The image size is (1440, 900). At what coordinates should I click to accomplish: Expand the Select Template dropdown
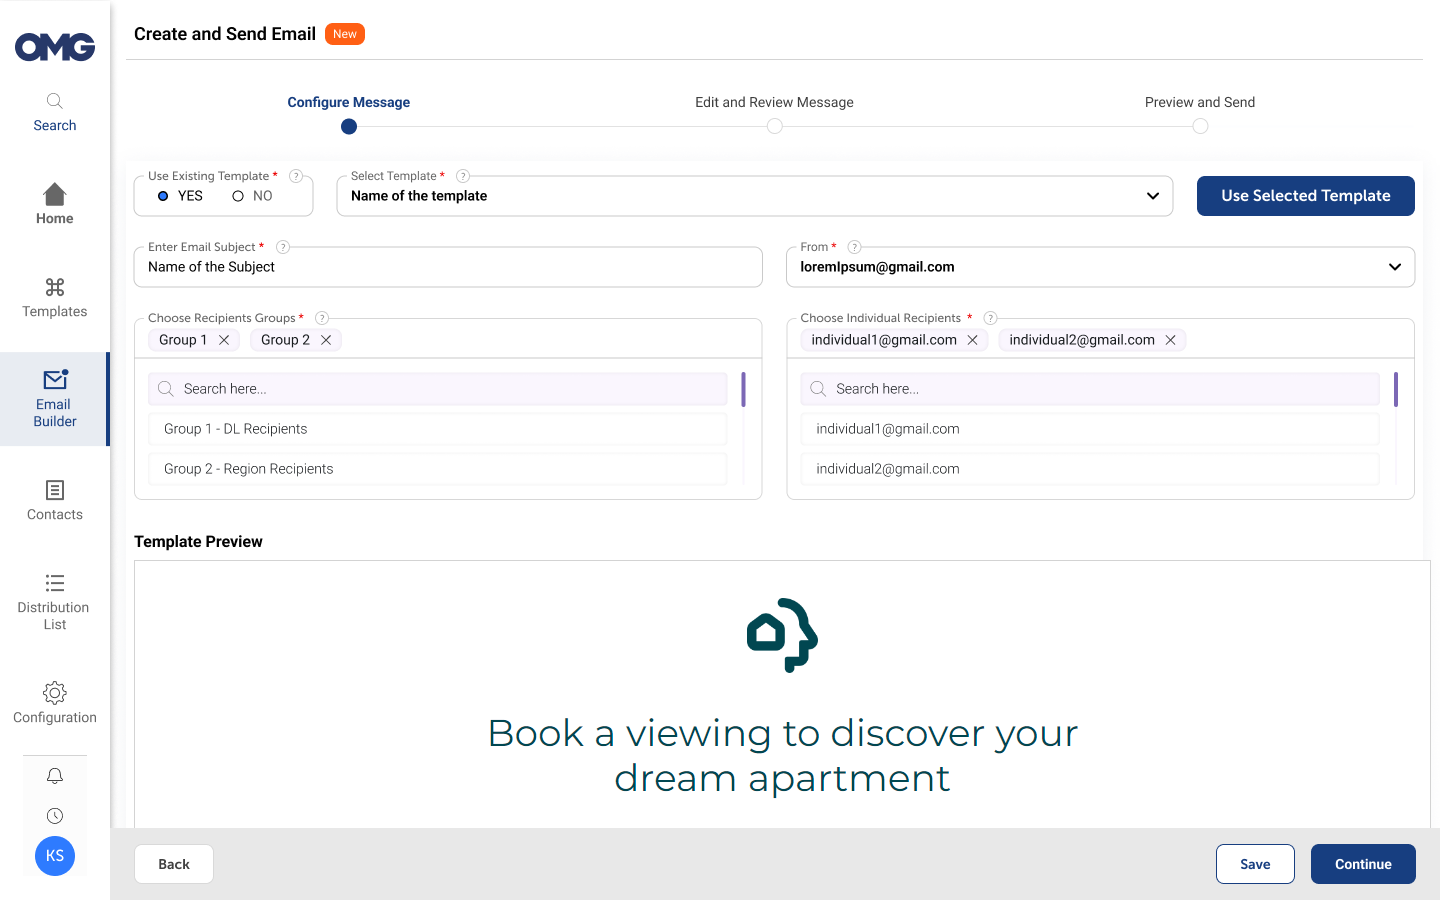click(x=1152, y=196)
